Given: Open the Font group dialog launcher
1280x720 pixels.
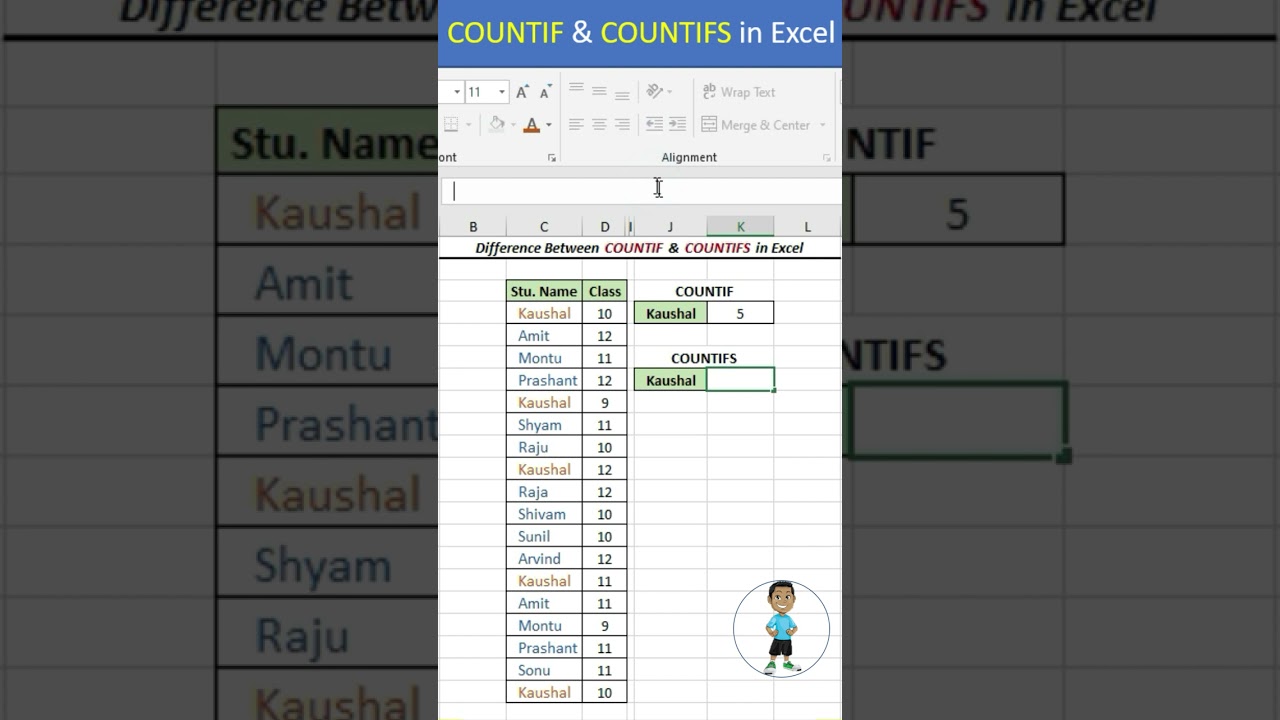Looking at the screenshot, I should (552, 158).
